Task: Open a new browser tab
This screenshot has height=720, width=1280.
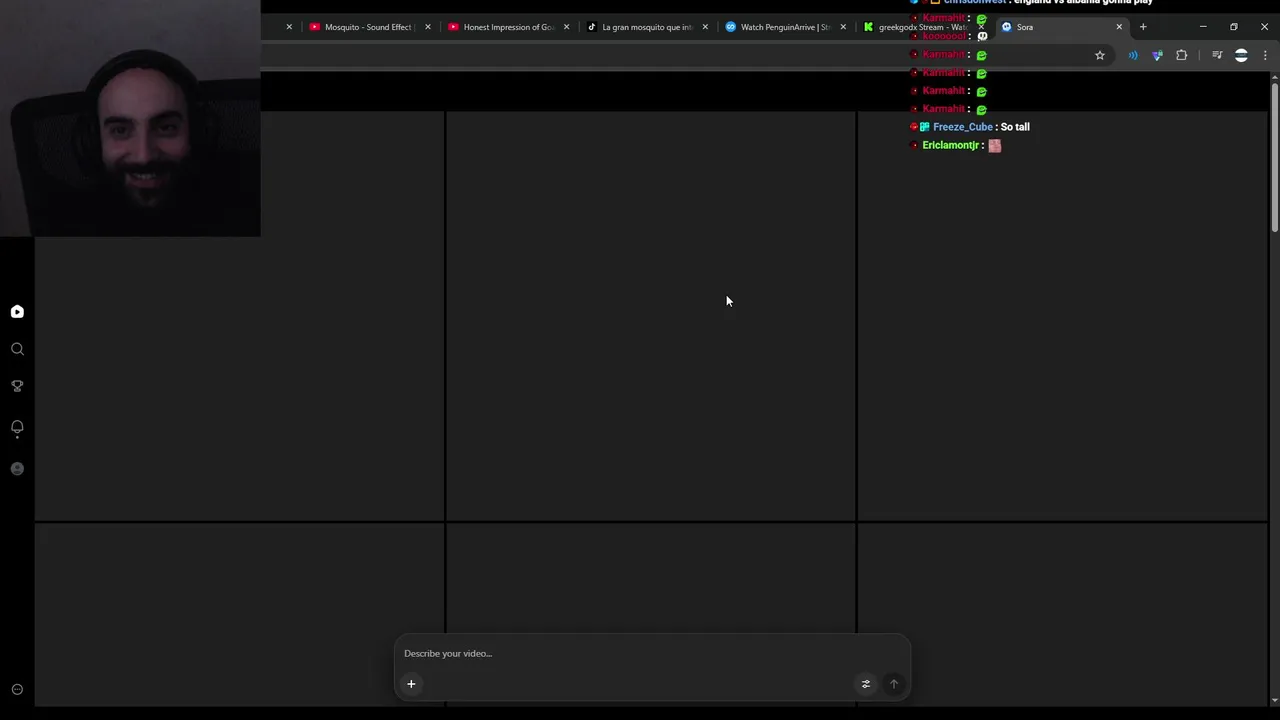Action: (1143, 27)
